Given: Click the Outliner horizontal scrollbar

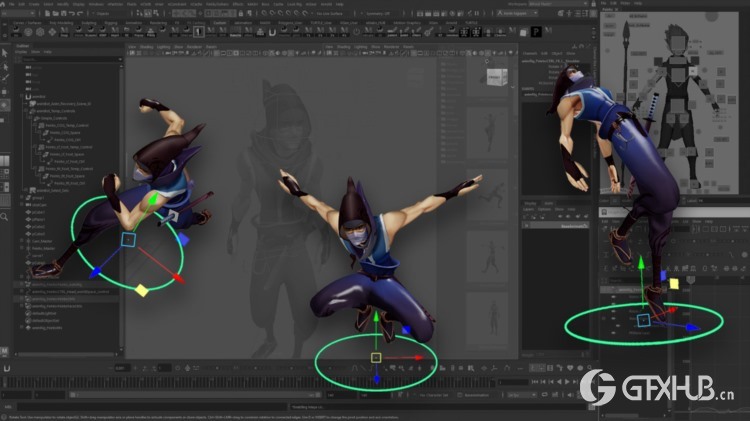Looking at the screenshot, I should 66,355.
